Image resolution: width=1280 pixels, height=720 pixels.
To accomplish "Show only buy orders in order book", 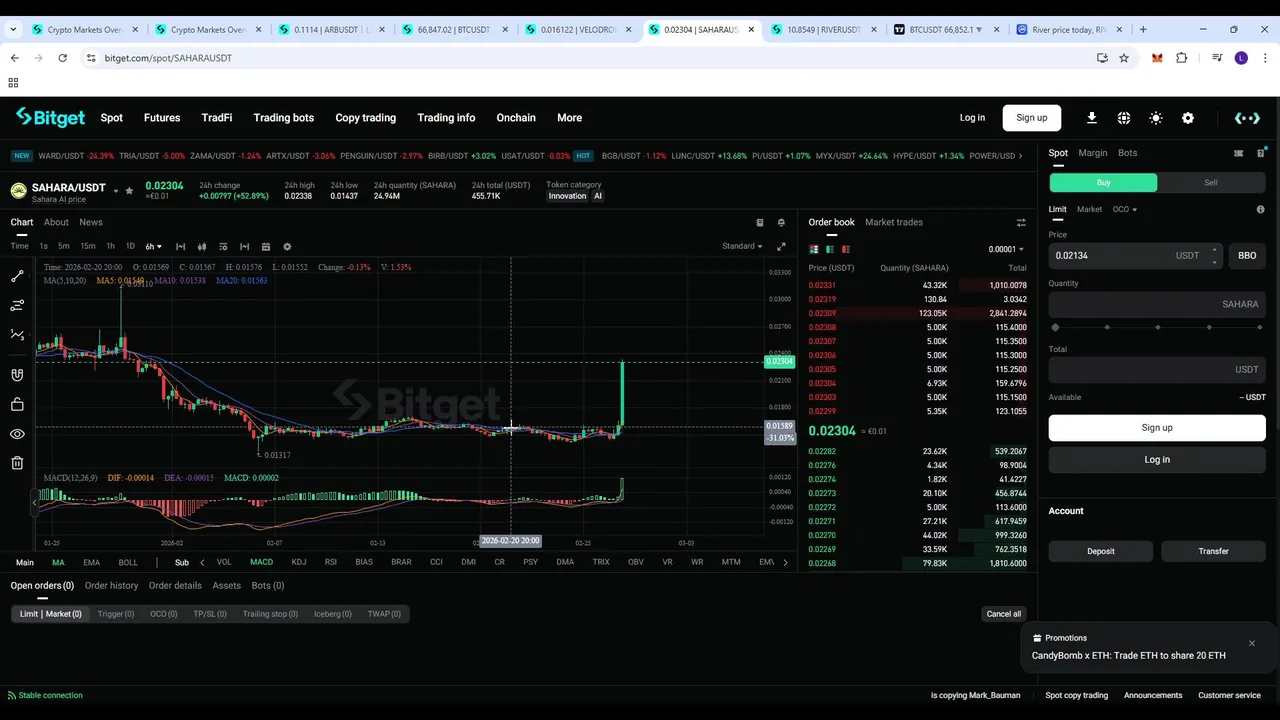I will [x=830, y=249].
